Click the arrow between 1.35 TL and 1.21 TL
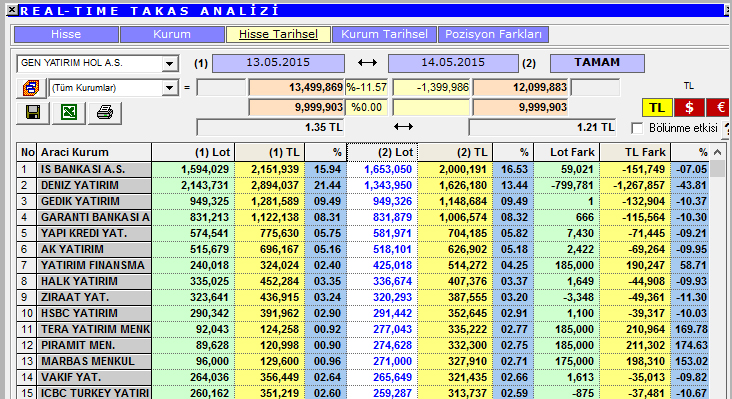The width and height of the screenshot is (732, 399). [403, 126]
